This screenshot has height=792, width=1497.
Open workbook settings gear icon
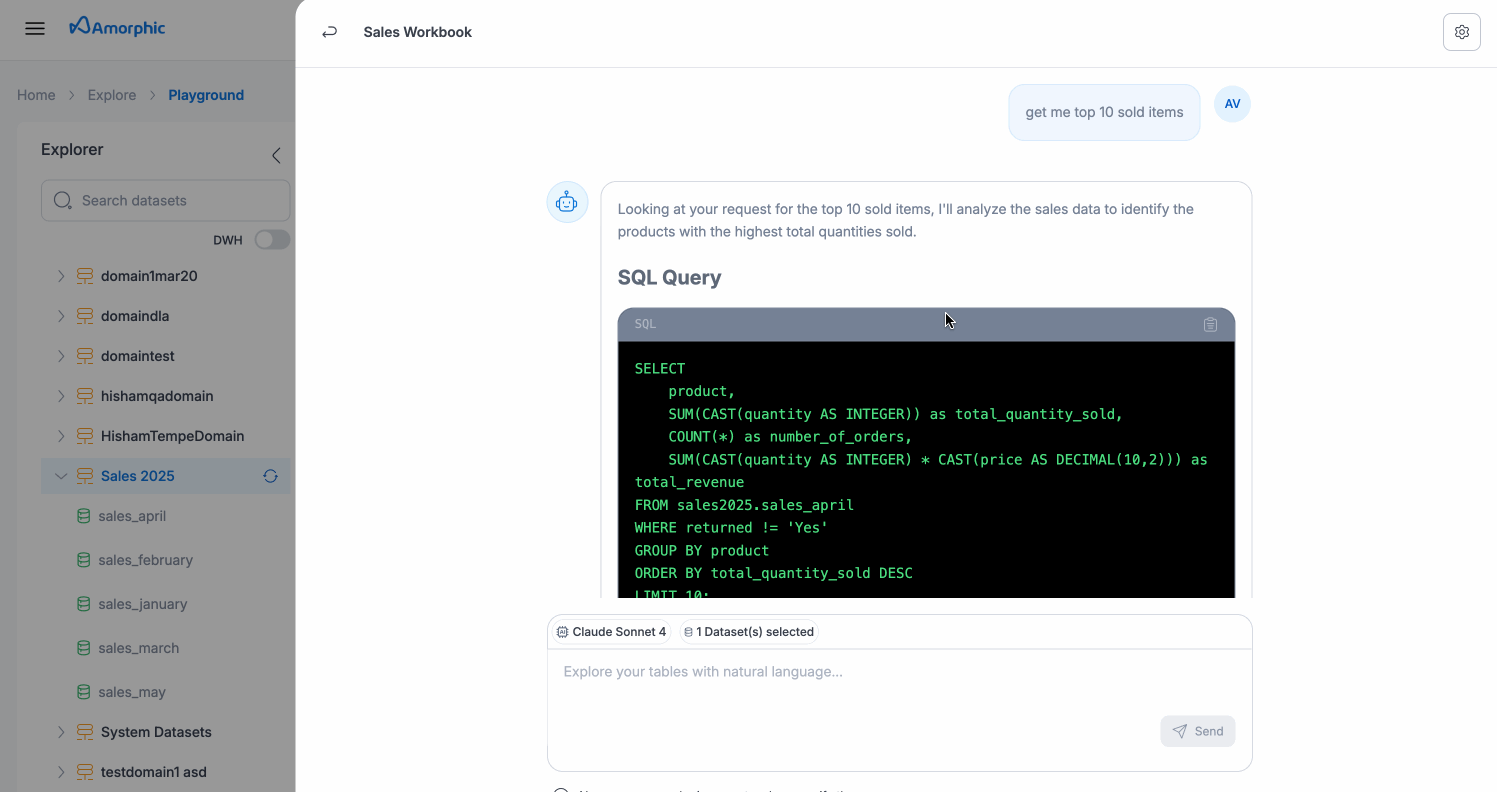(x=1461, y=32)
